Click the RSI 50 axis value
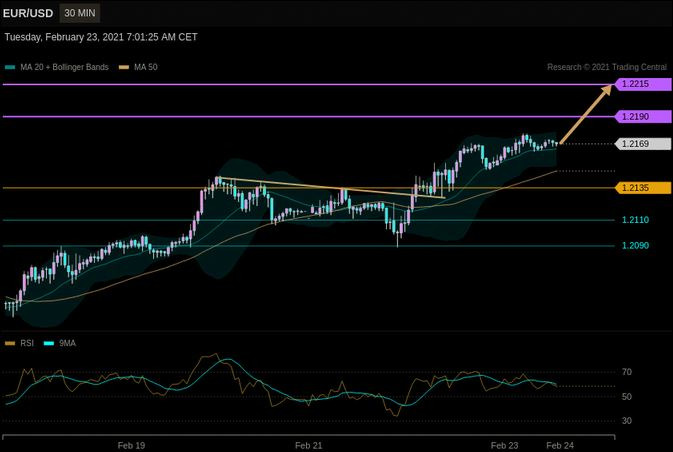Screen dimensions: 673x452 [627, 397]
